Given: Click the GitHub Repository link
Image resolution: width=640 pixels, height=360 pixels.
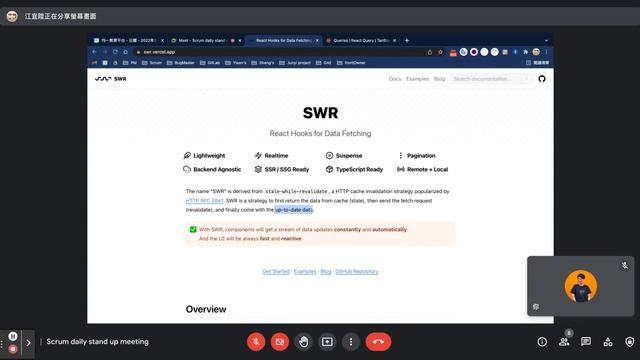Looking at the screenshot, I should [x=357, y=271].
